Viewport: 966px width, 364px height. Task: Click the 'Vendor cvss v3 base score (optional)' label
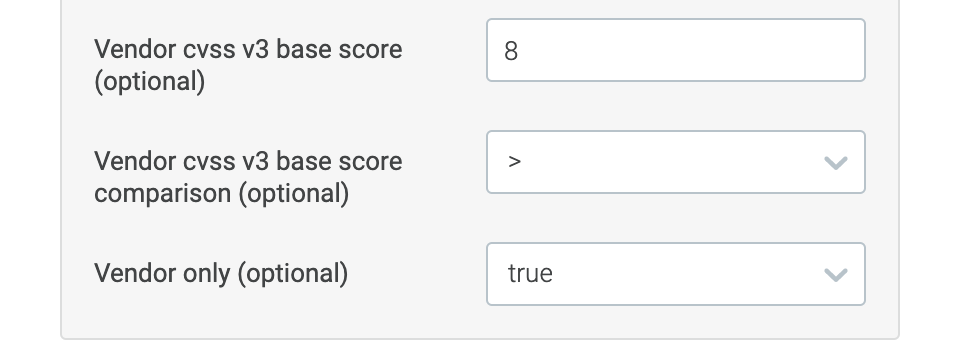point(248,65)
